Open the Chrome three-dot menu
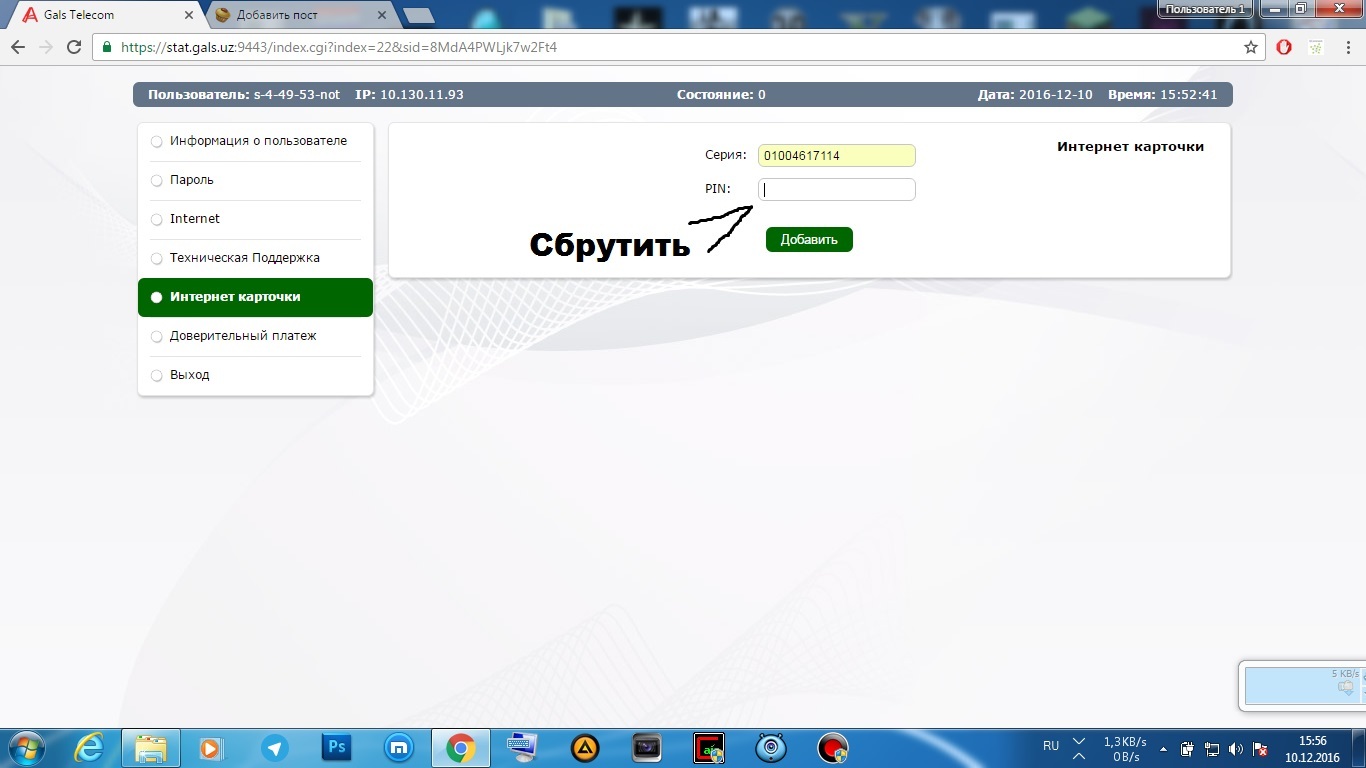Screen dimensions: 1366x768 [x=1347, y=47]
